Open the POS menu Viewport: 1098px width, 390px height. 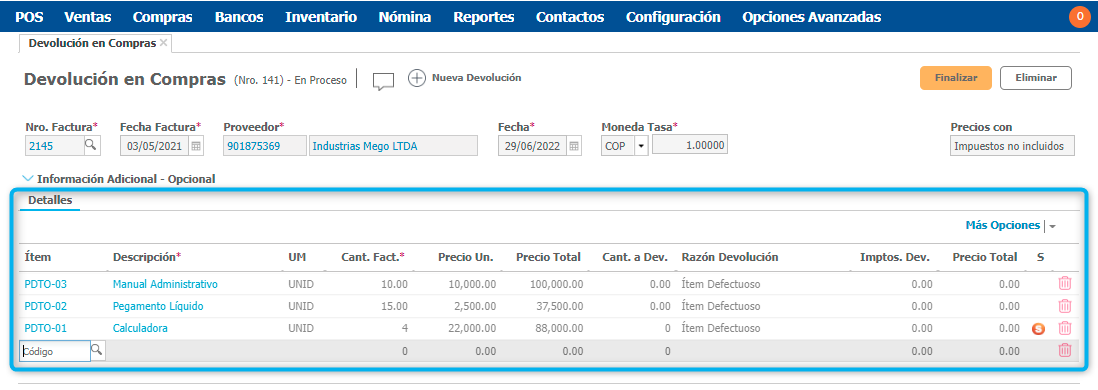[29, 17]
